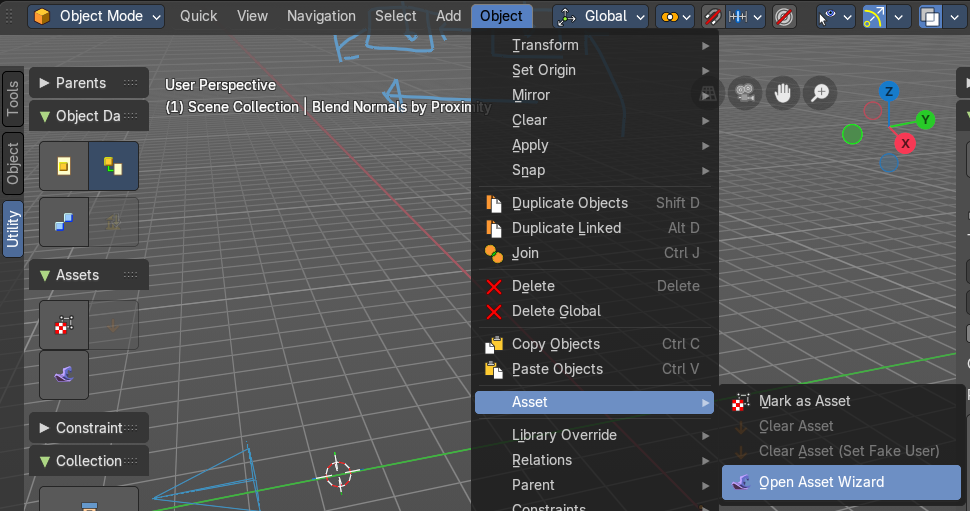Open the Apply submenu
This screenshot has width=970, height=511.
594,145
